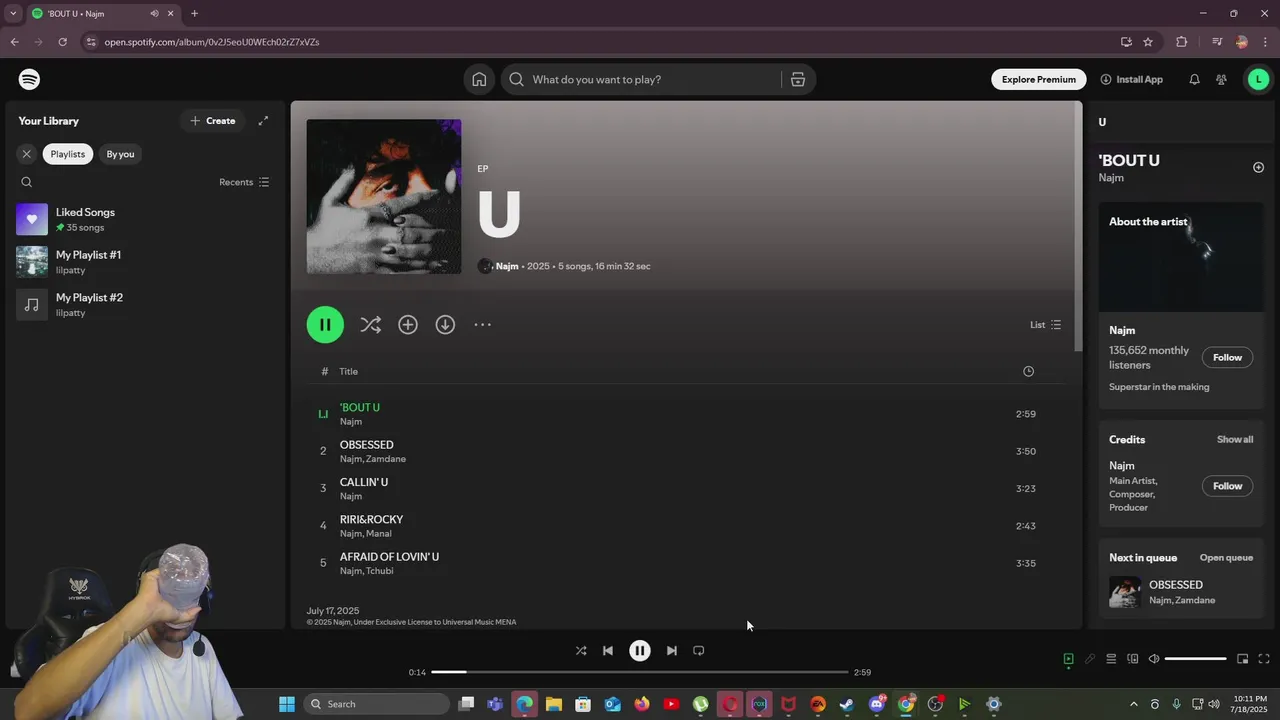Click the Windows Start button
Screen dimensions: 1280x720
(287, 704)
